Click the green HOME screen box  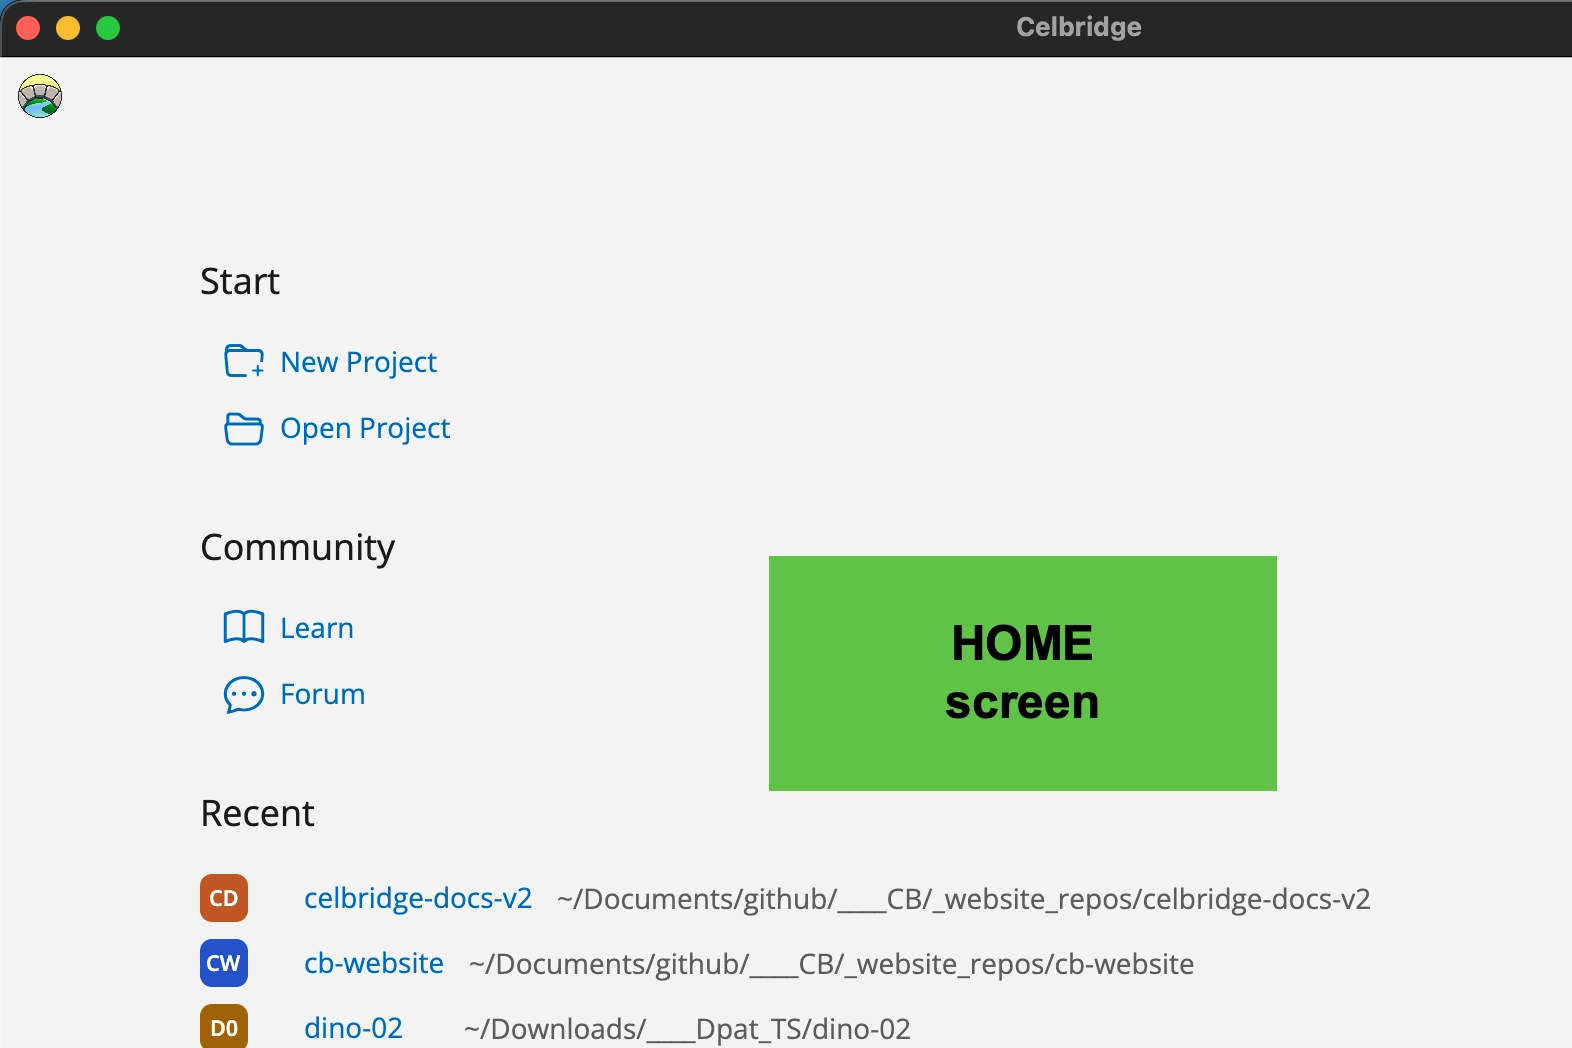coord(1023,673)
